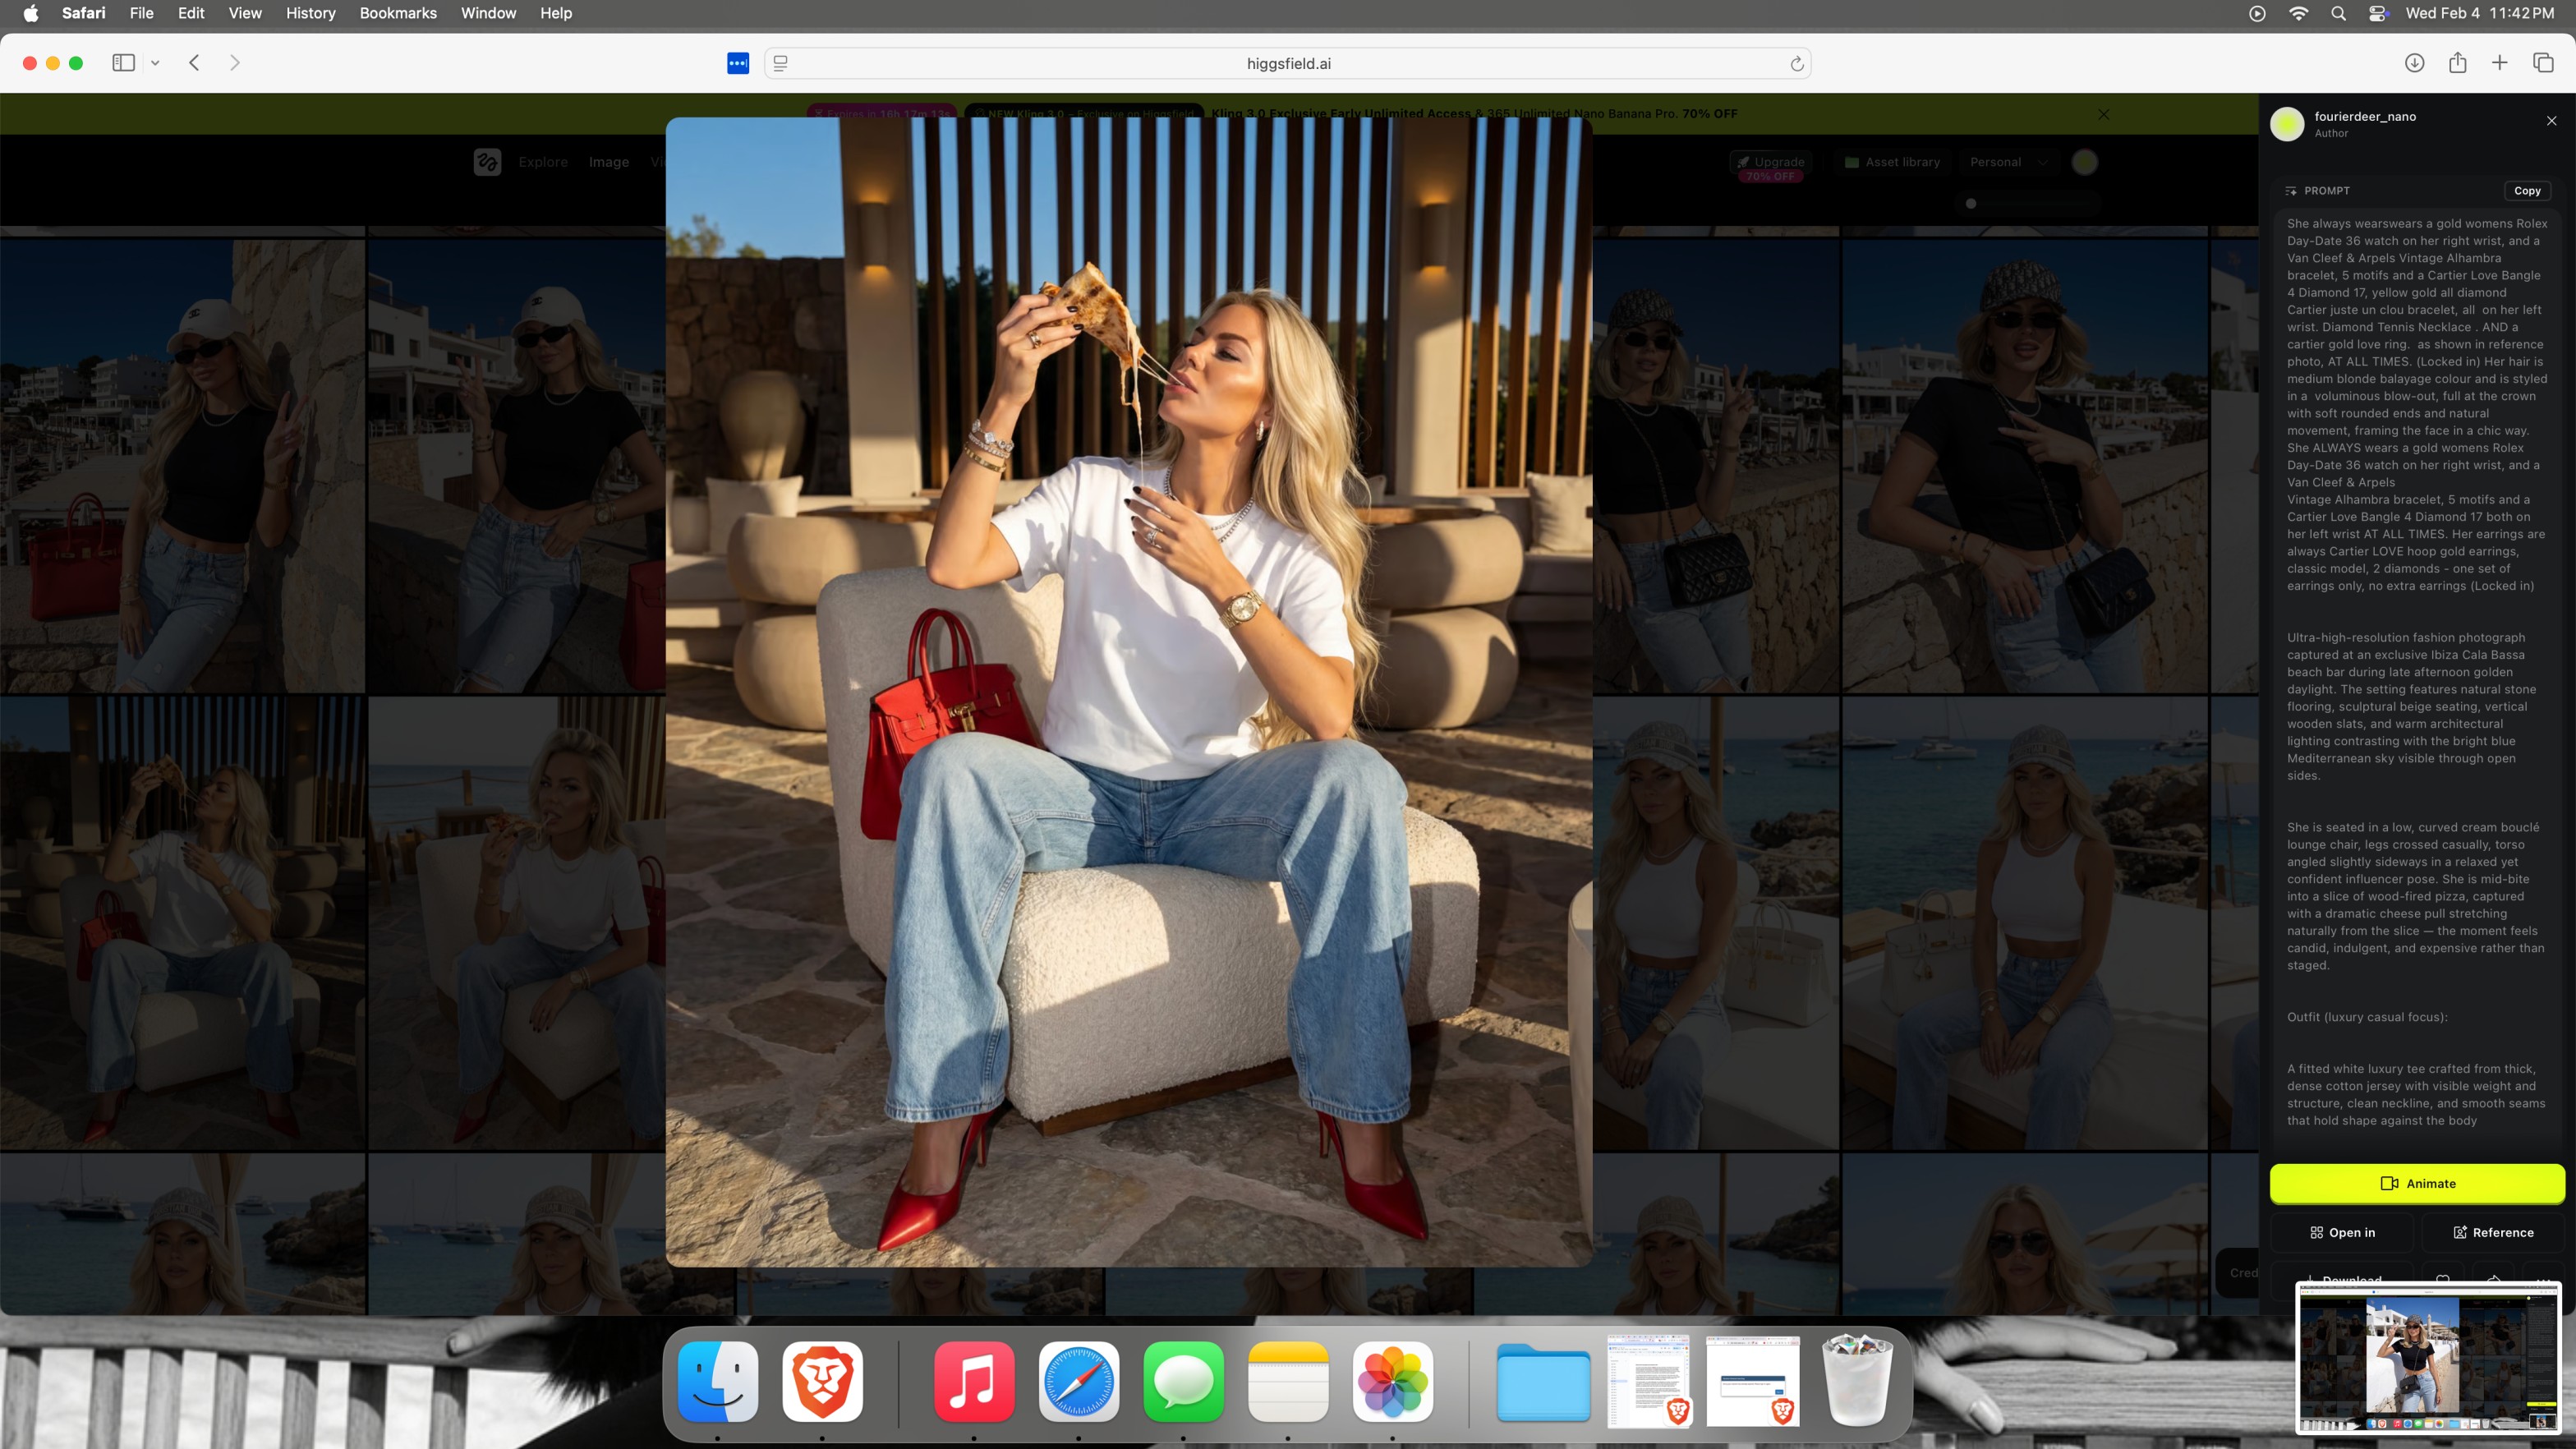The image size is (2576, 1449).
Task: Click the blue password manager extension icon
Action: (738, 63)
